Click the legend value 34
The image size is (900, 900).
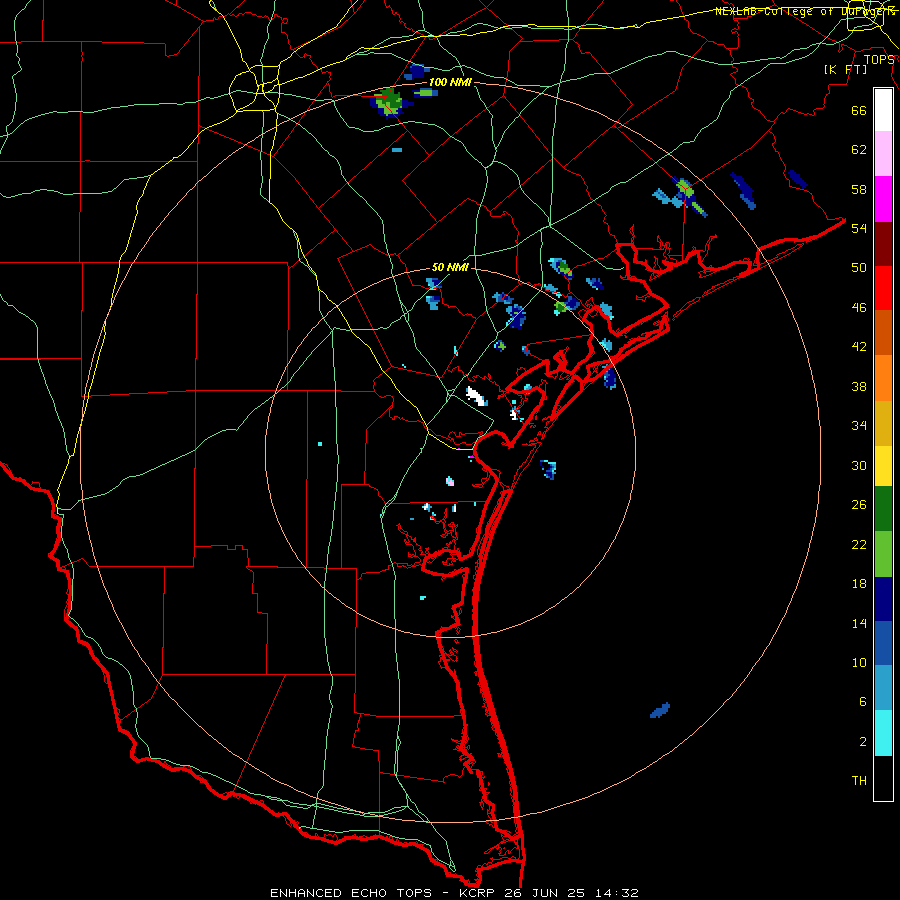point(859,426)
